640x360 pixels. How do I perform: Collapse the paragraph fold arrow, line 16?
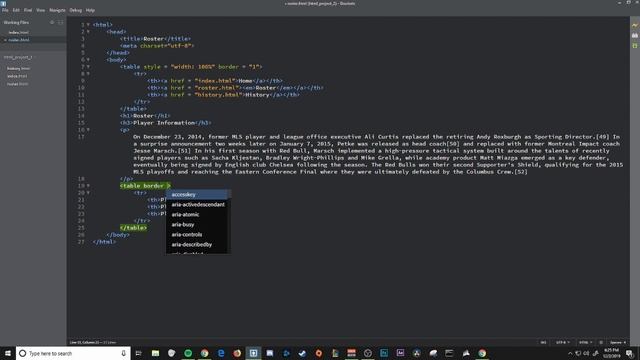(x=88, y=130)
